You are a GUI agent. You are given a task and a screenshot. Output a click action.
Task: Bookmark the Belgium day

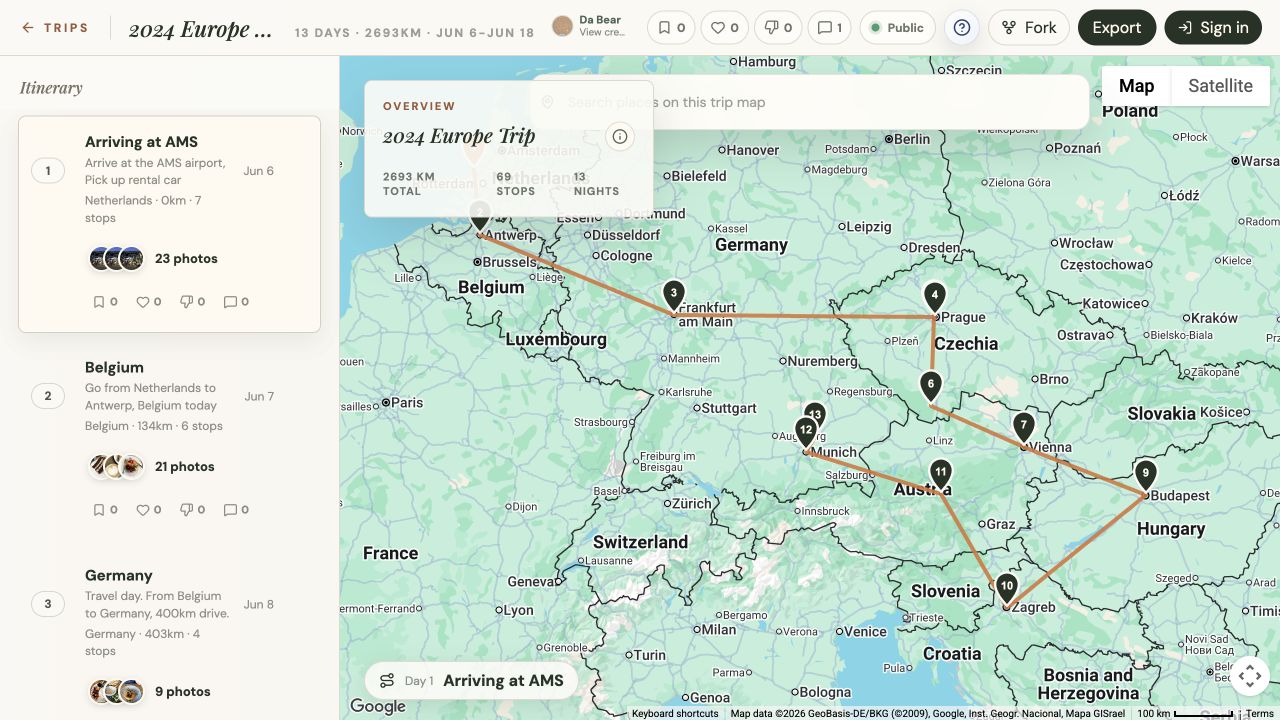point(105,510)
